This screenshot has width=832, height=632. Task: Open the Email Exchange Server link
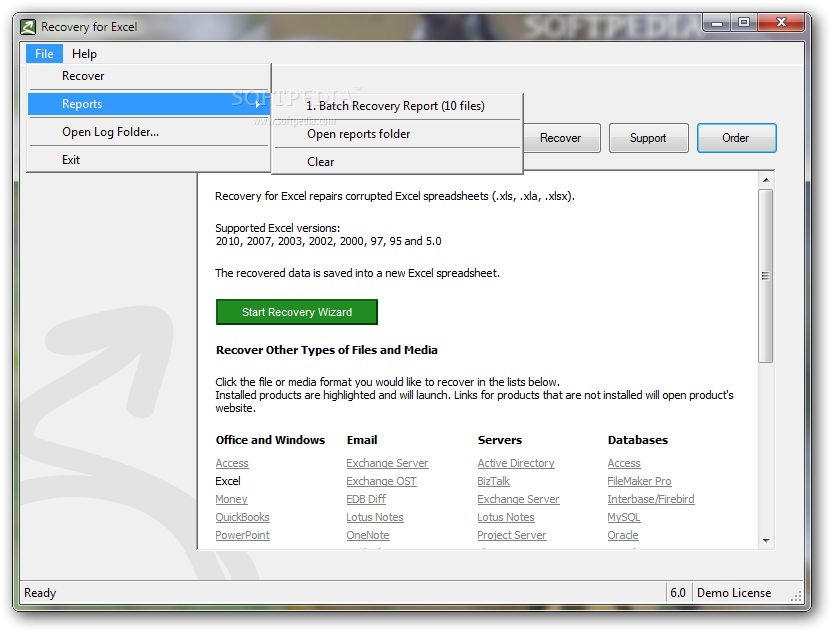click(x=387, y=463)
